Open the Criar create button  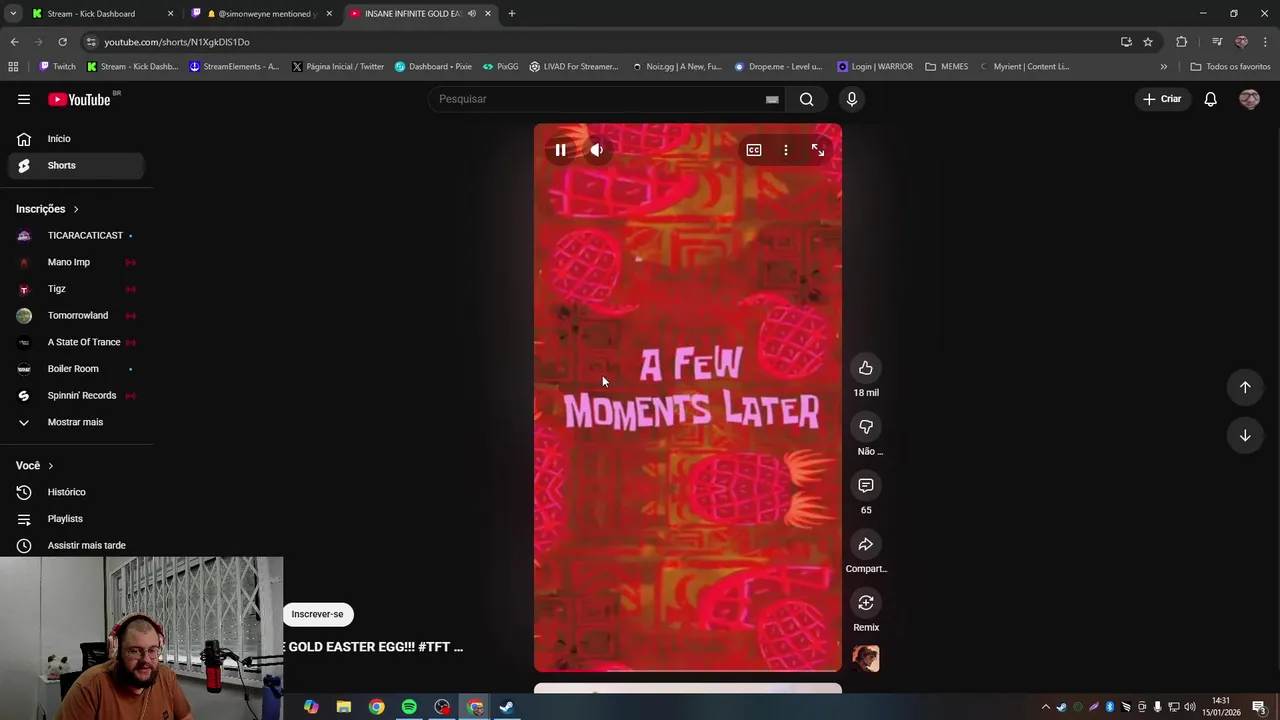pyautogui.click(x=1162, y=99)
